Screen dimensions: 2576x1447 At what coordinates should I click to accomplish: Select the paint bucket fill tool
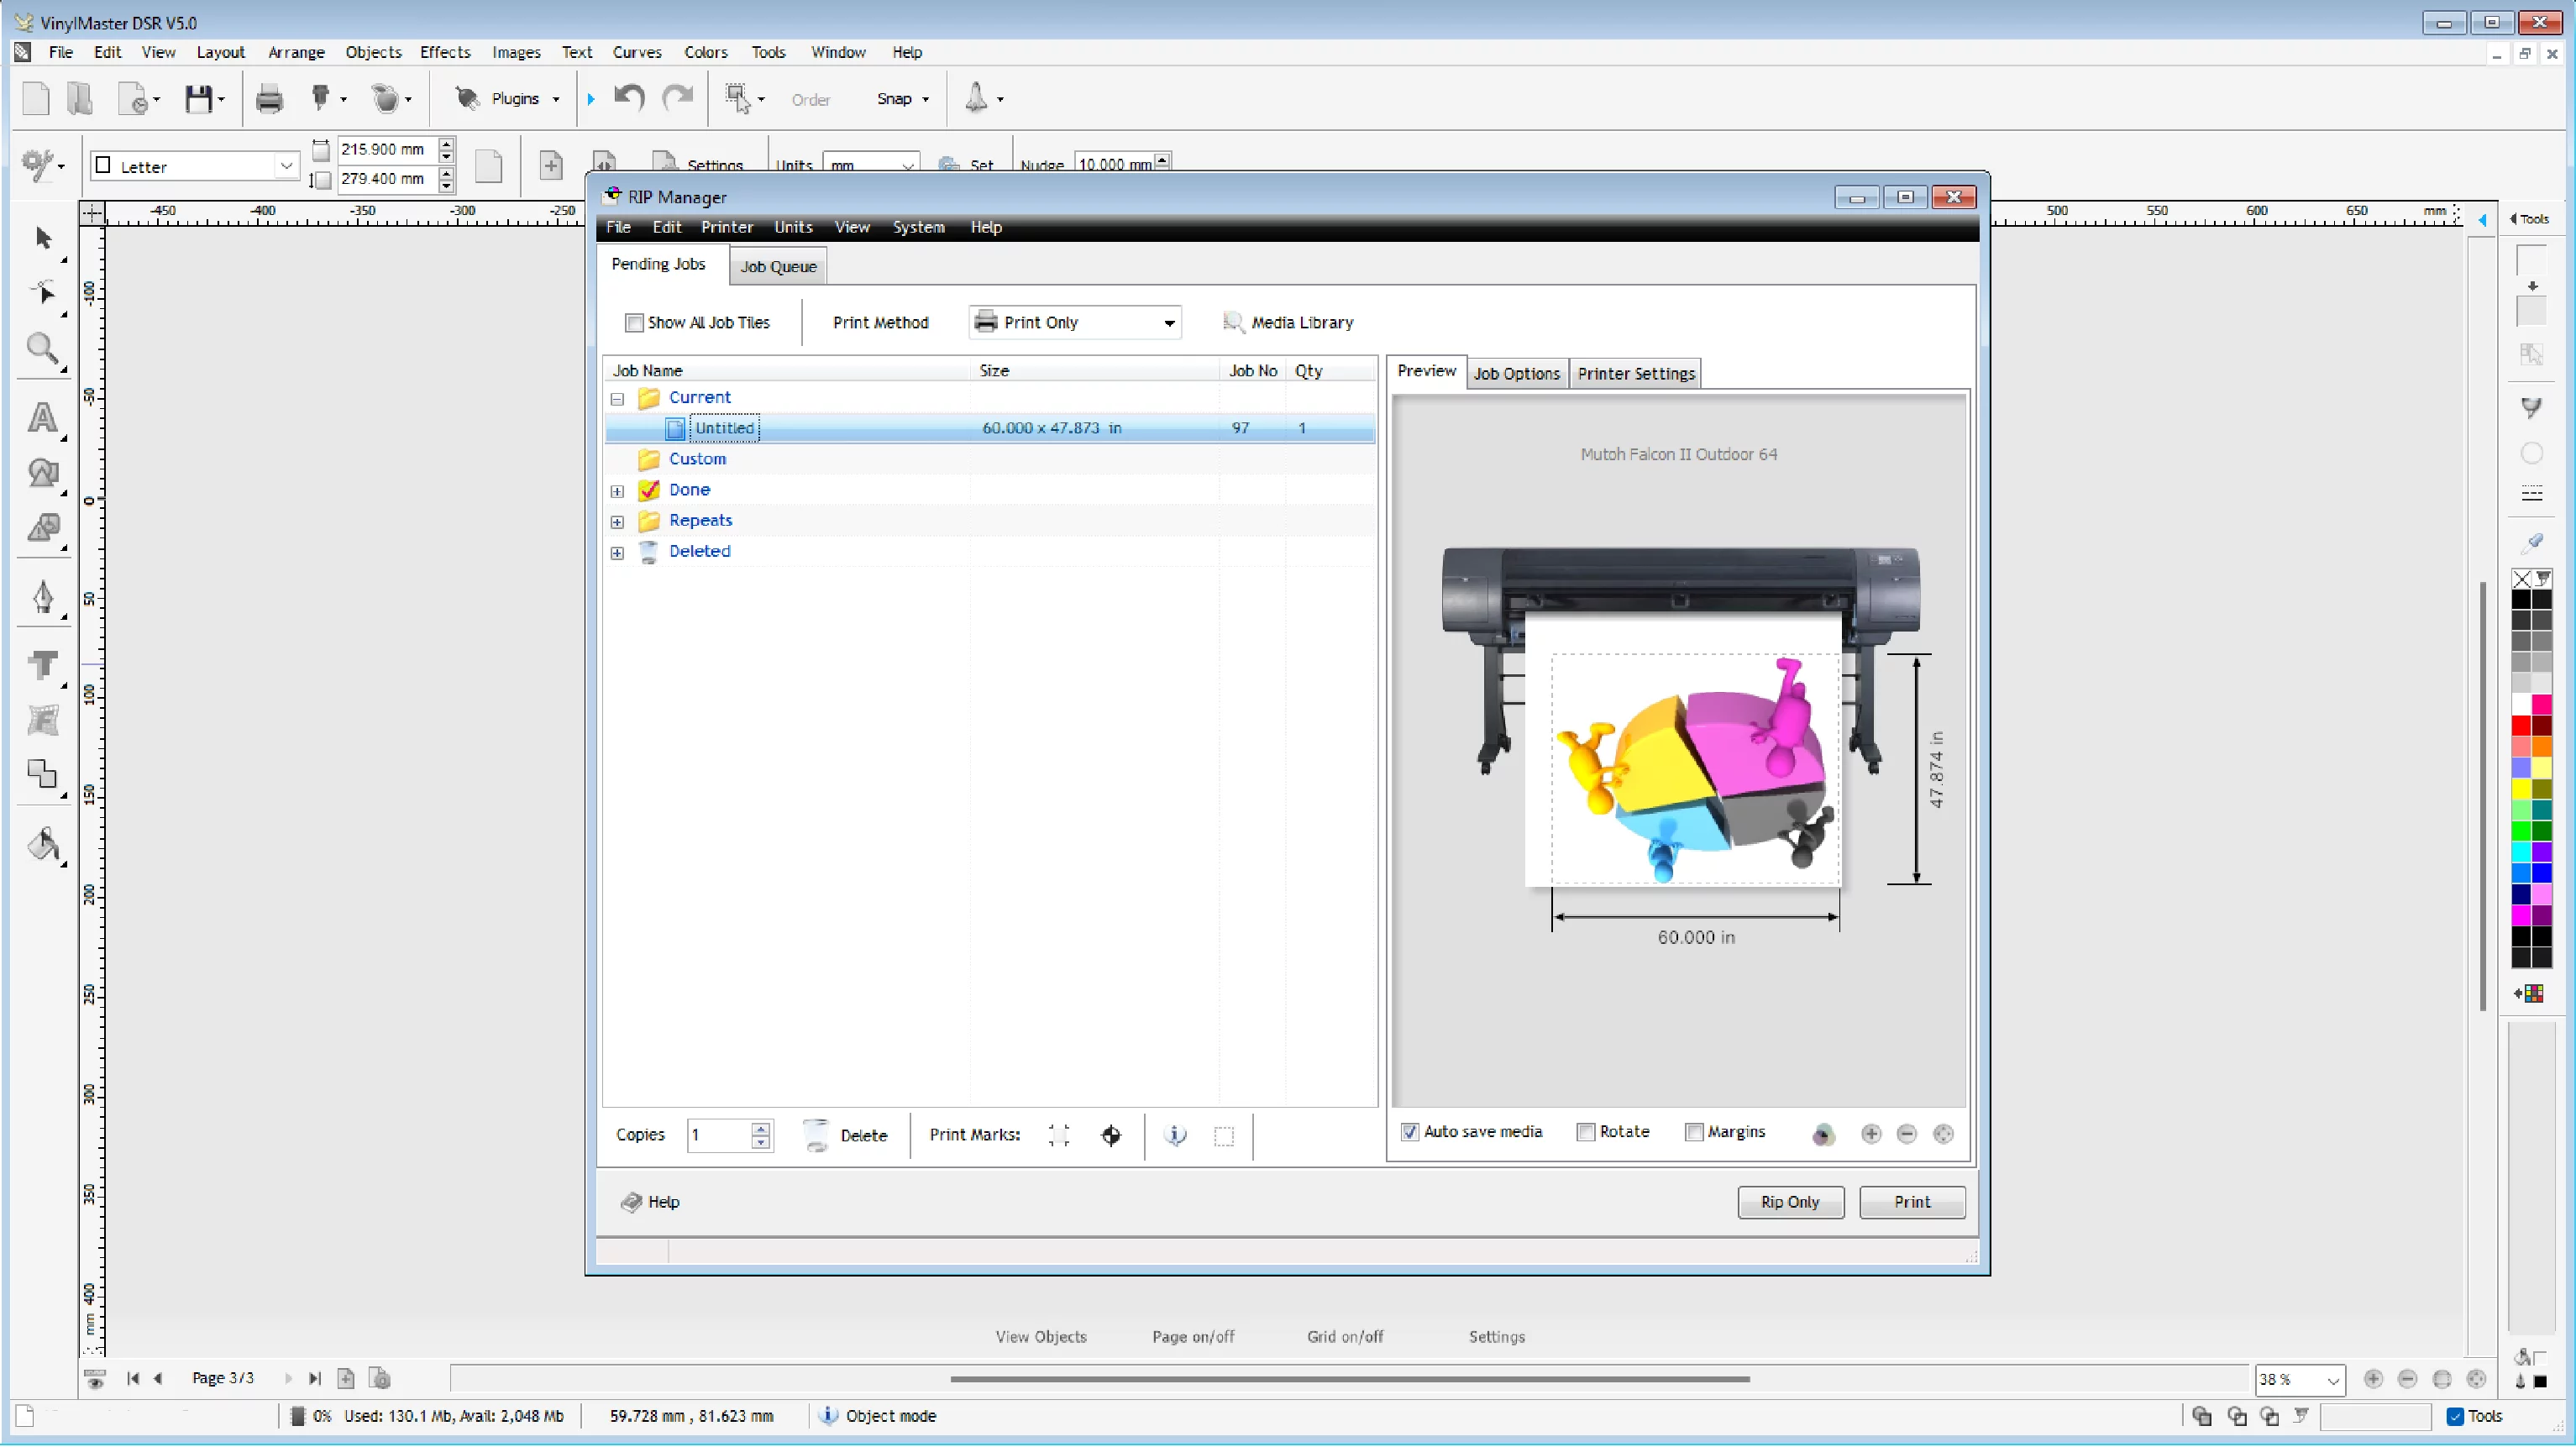tap(42, 845)
